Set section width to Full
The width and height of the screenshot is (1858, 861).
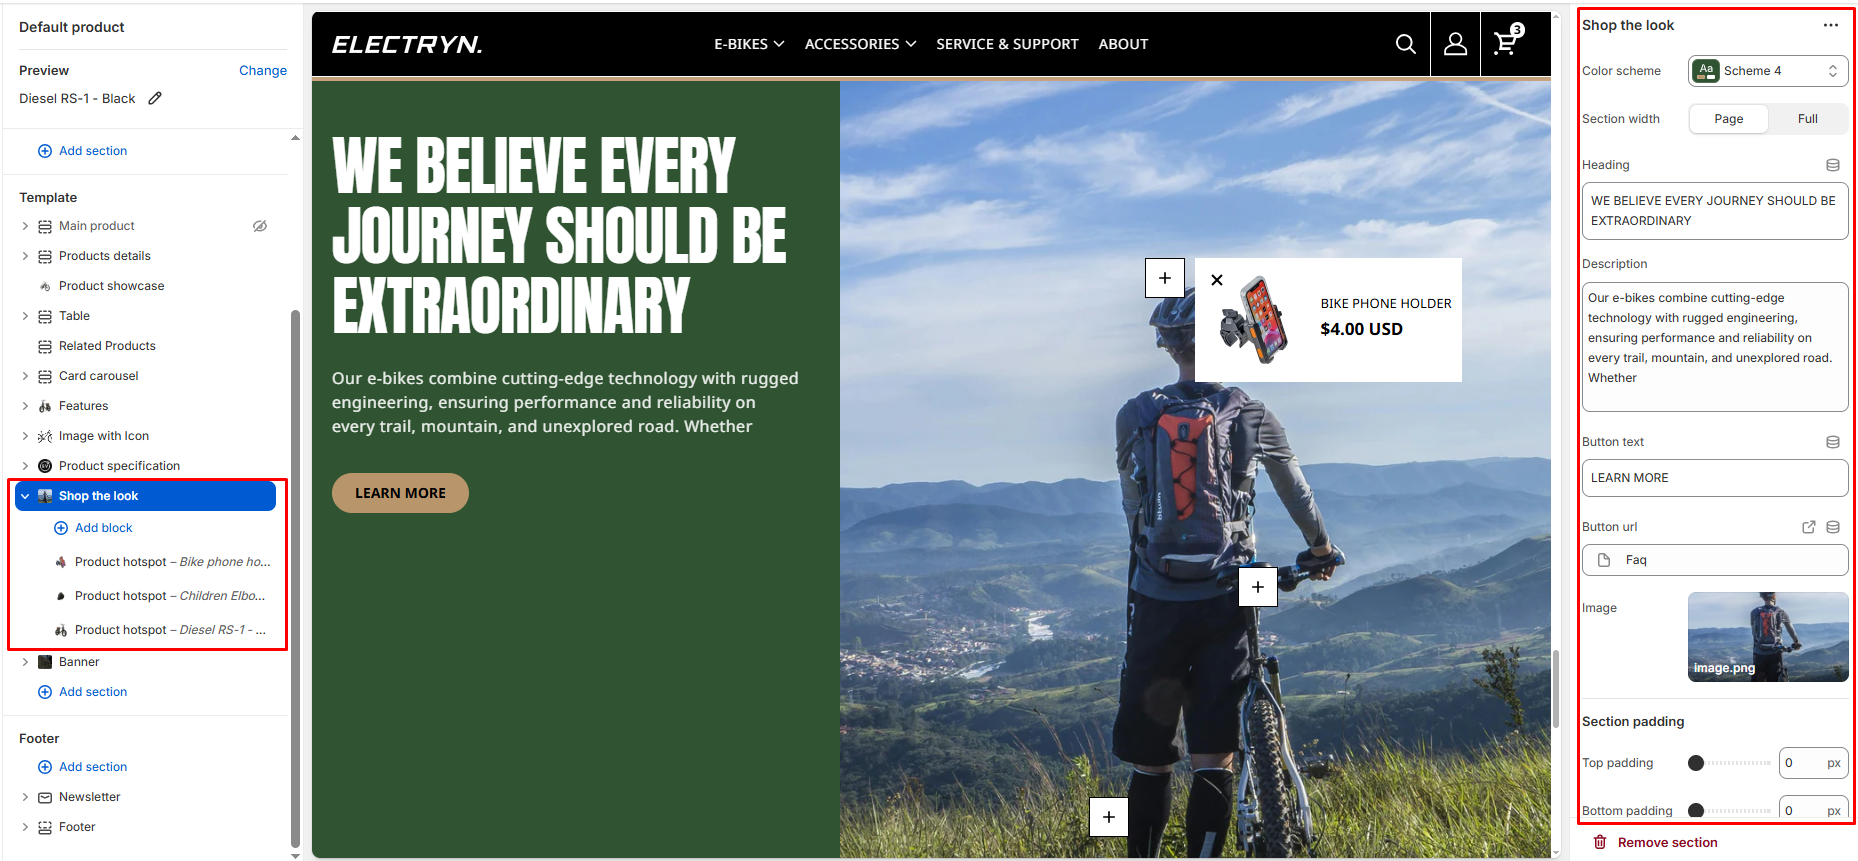coord(1807,119)
